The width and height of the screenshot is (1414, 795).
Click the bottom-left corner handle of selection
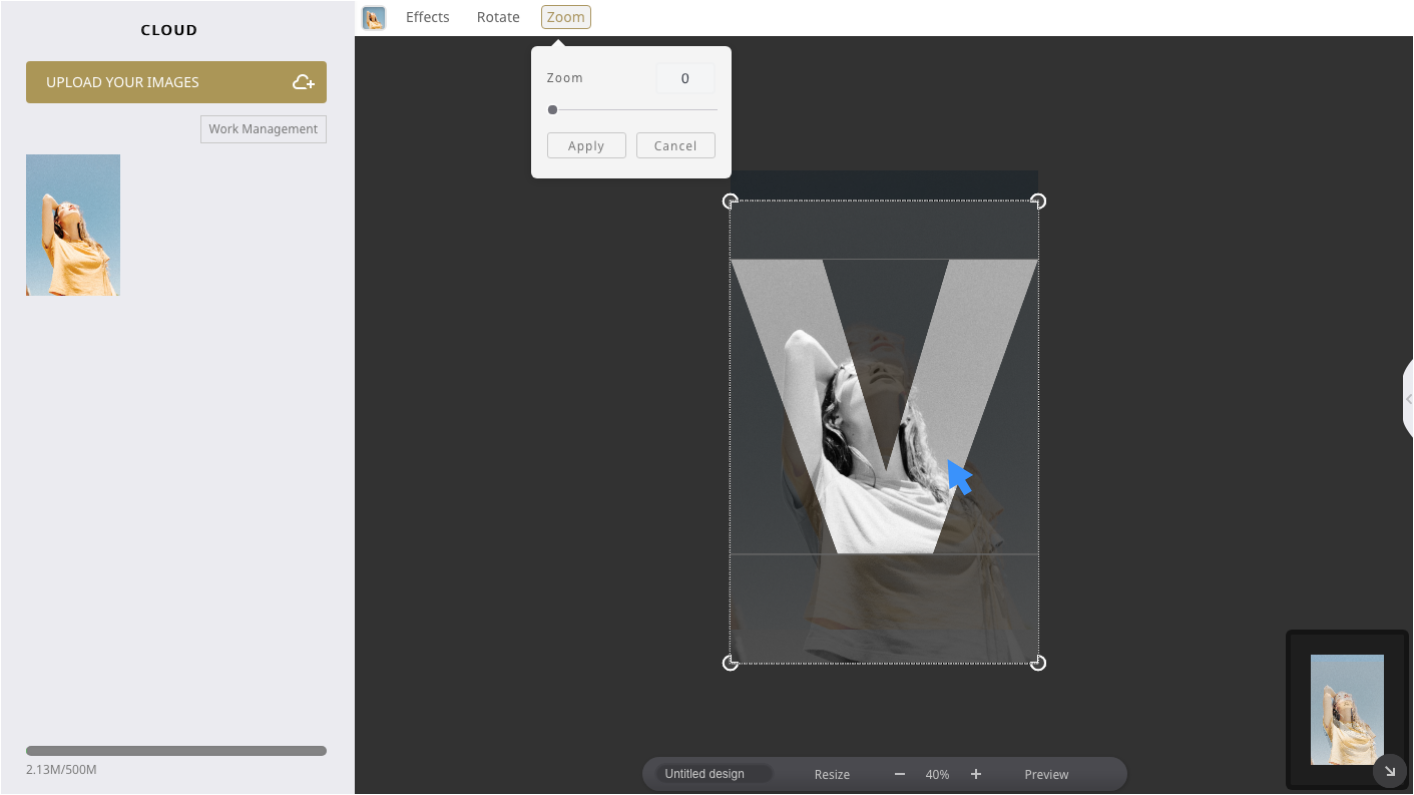tap(730, 662)
